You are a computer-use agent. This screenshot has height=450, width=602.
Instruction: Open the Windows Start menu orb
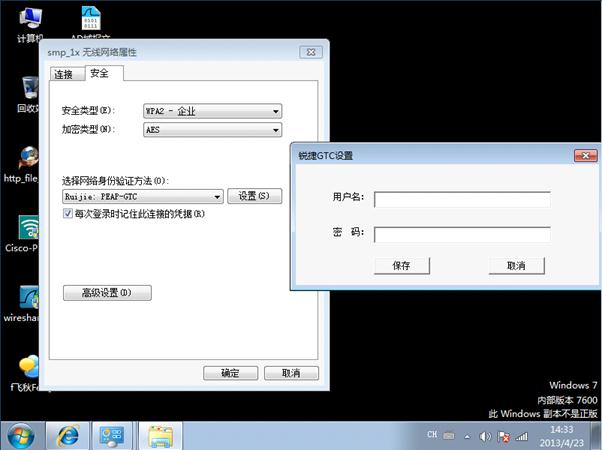pos(21,436)
